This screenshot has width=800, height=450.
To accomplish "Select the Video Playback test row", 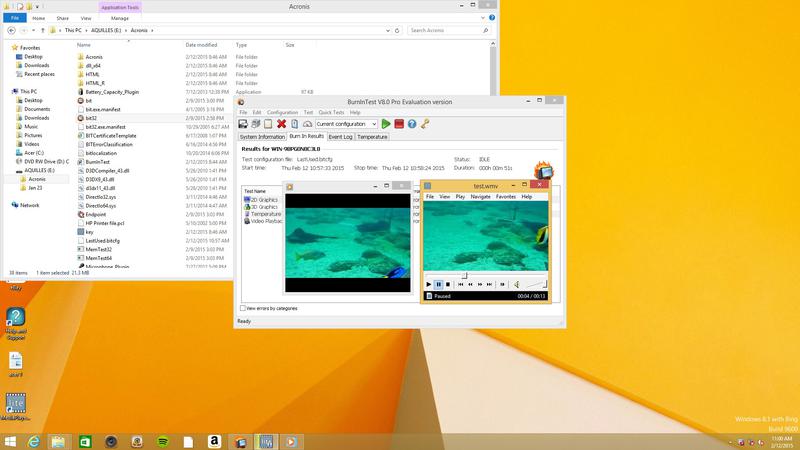I will (x=263, y=221).
